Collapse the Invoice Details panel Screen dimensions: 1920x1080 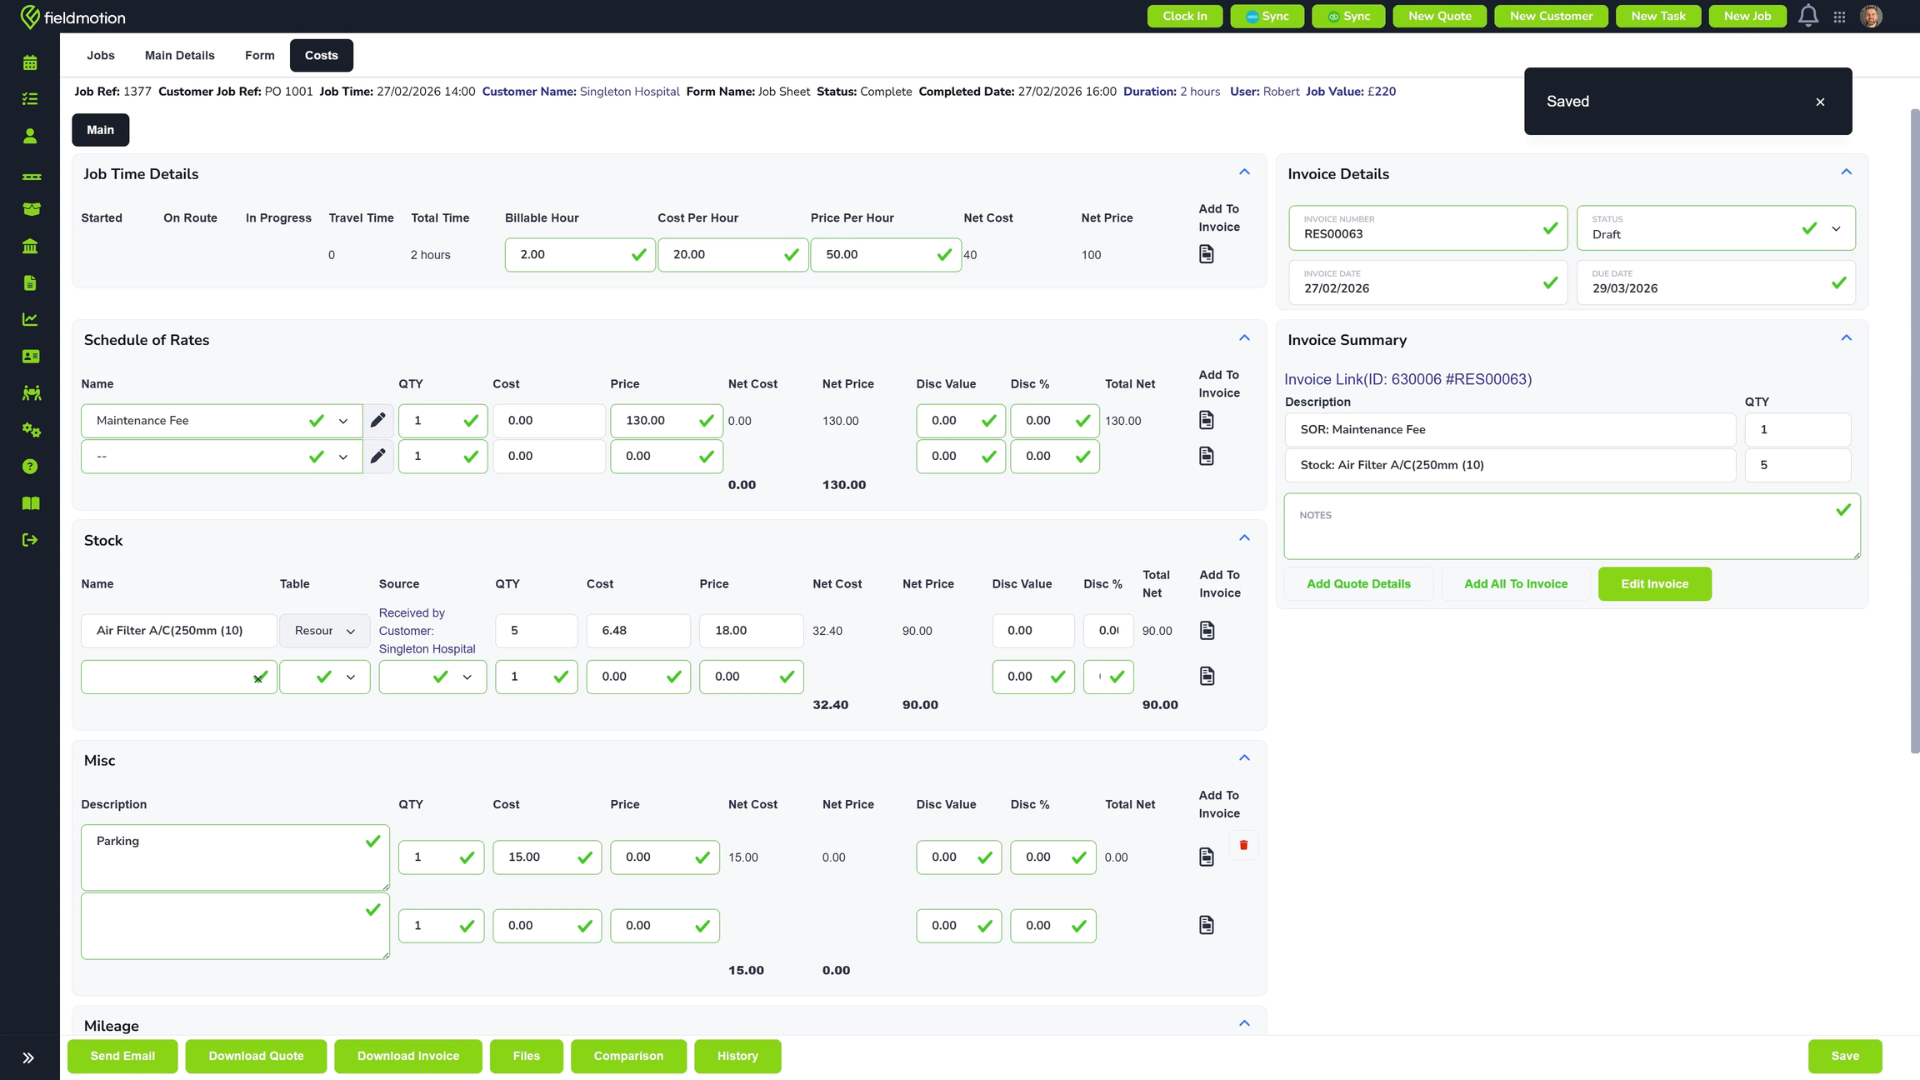[x=1846, y=172]
